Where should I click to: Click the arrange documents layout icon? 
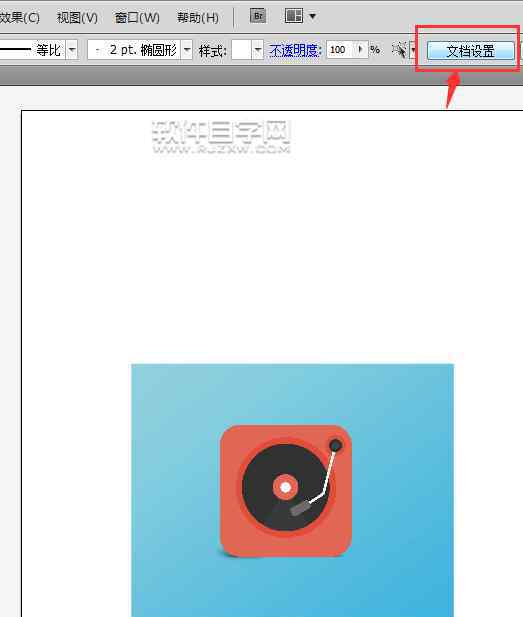[x=294, y=16]
